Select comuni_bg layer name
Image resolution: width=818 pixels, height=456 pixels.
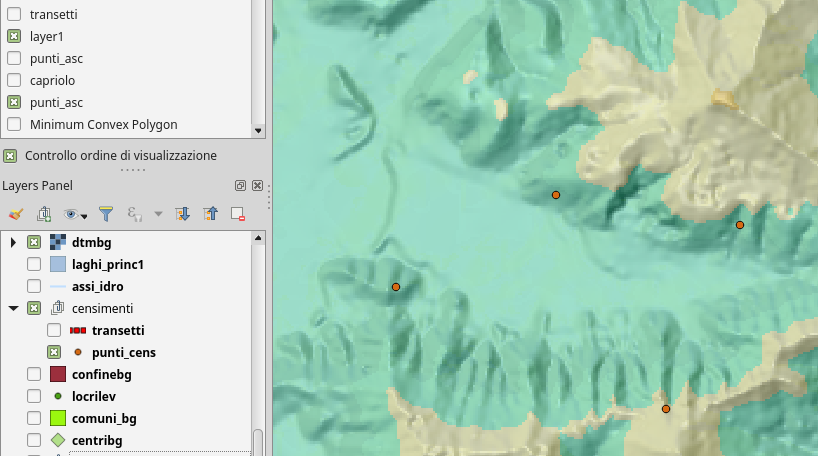coord(104,418)
